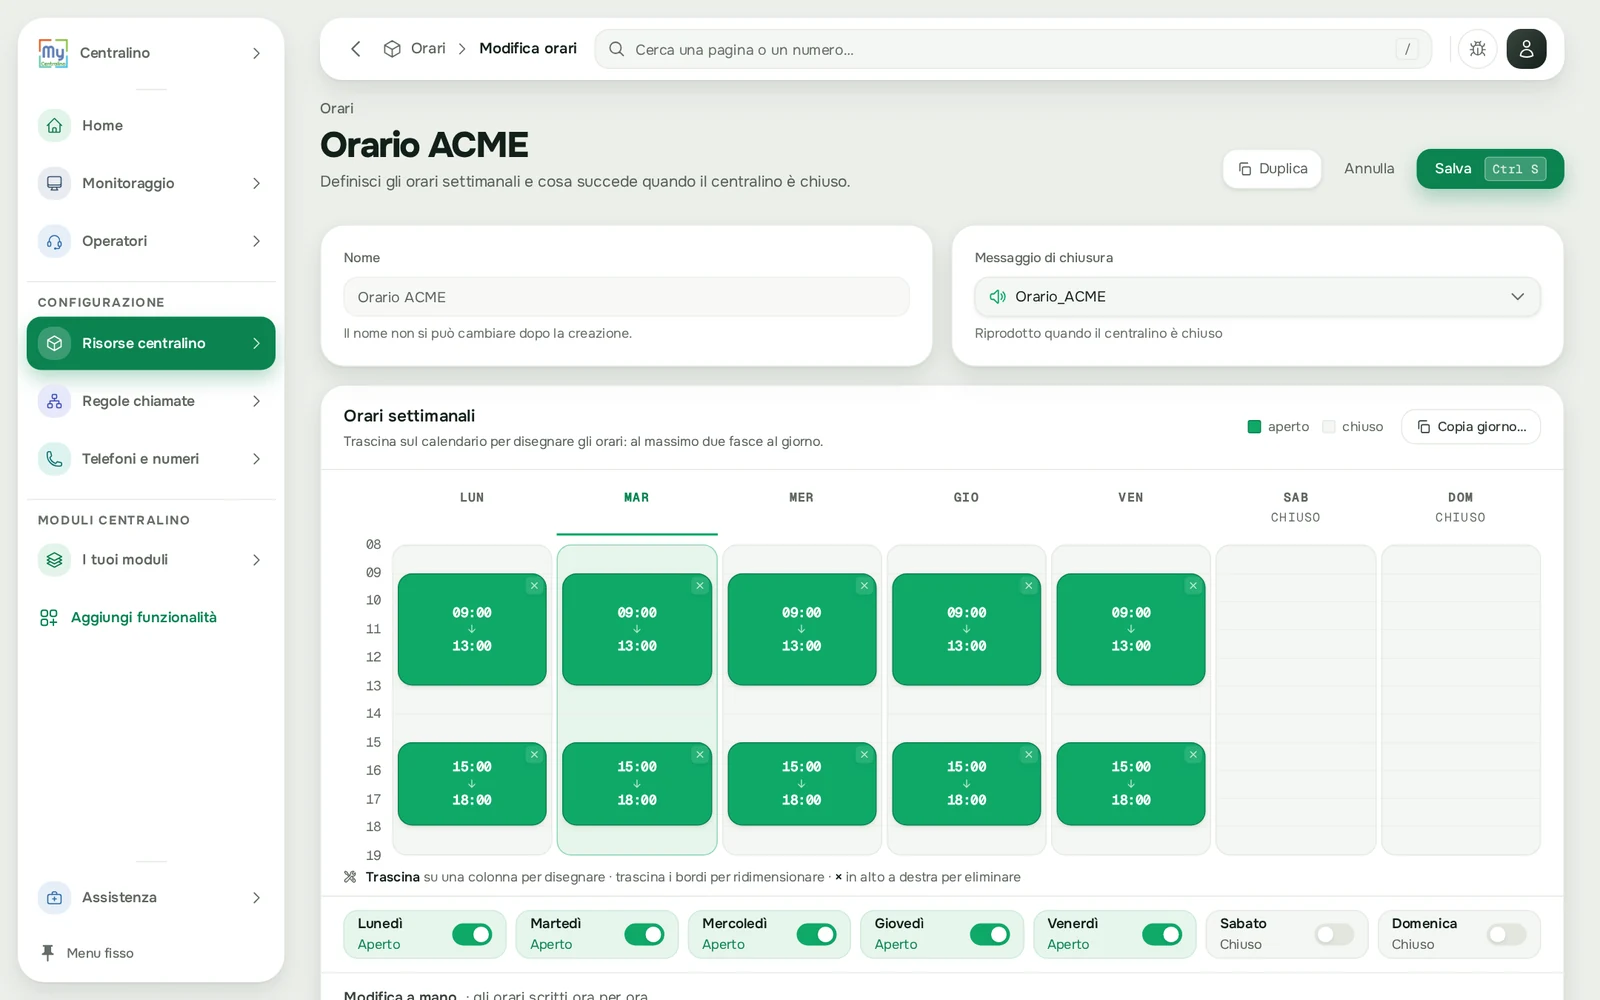Image resolution: width=1600 pixels, height=1000 pixels.
Task: Expand the Monitoraggio submenu chevron
Action: point(256,183)
